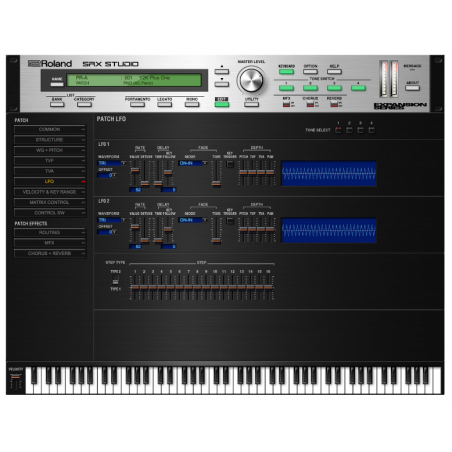Image resolution: width=452 pixels, height=452 pixels.
Task: Toggle the KEYBOARD display button
Action: [x=286, y=71]
